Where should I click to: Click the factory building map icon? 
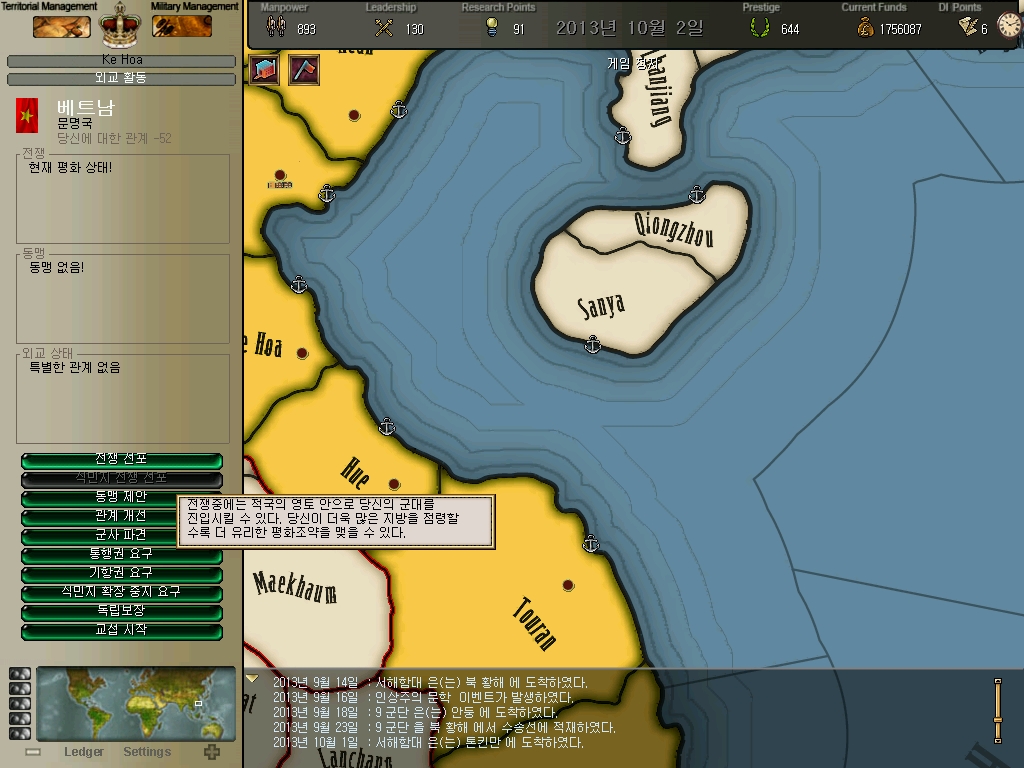[264, 69]
